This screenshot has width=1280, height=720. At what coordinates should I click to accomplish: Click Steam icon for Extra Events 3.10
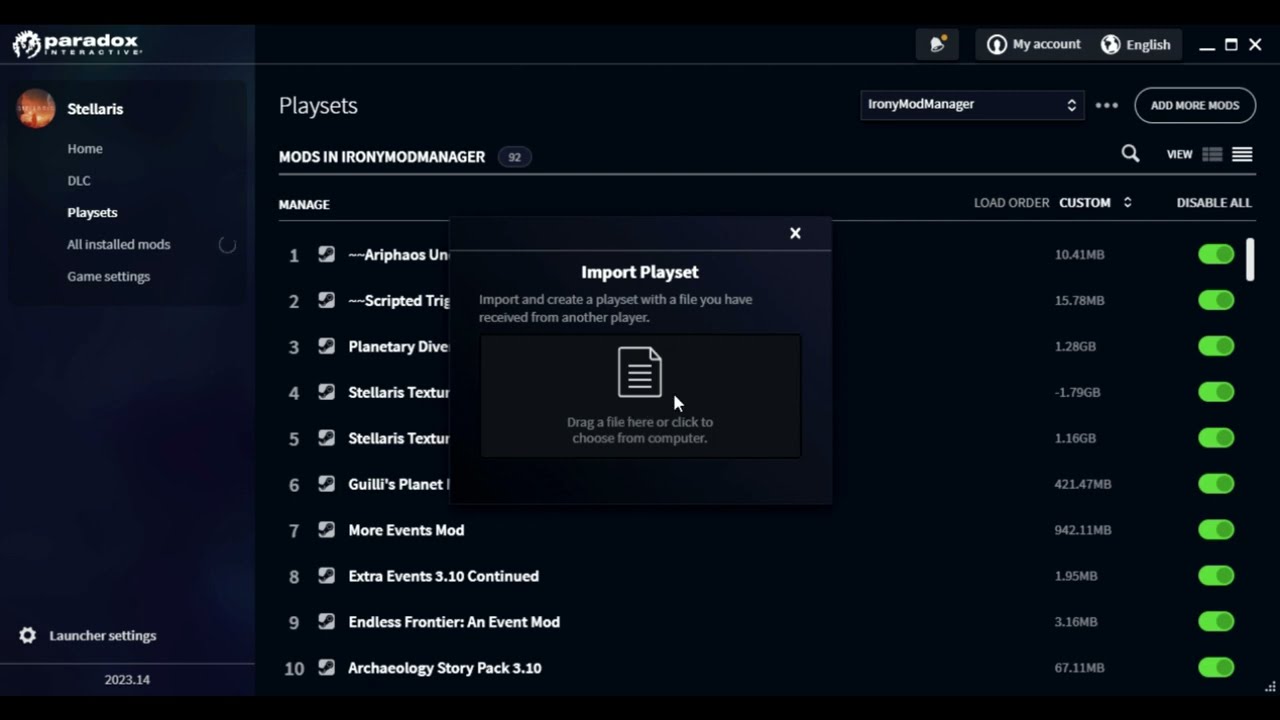(x=326, y=576)
